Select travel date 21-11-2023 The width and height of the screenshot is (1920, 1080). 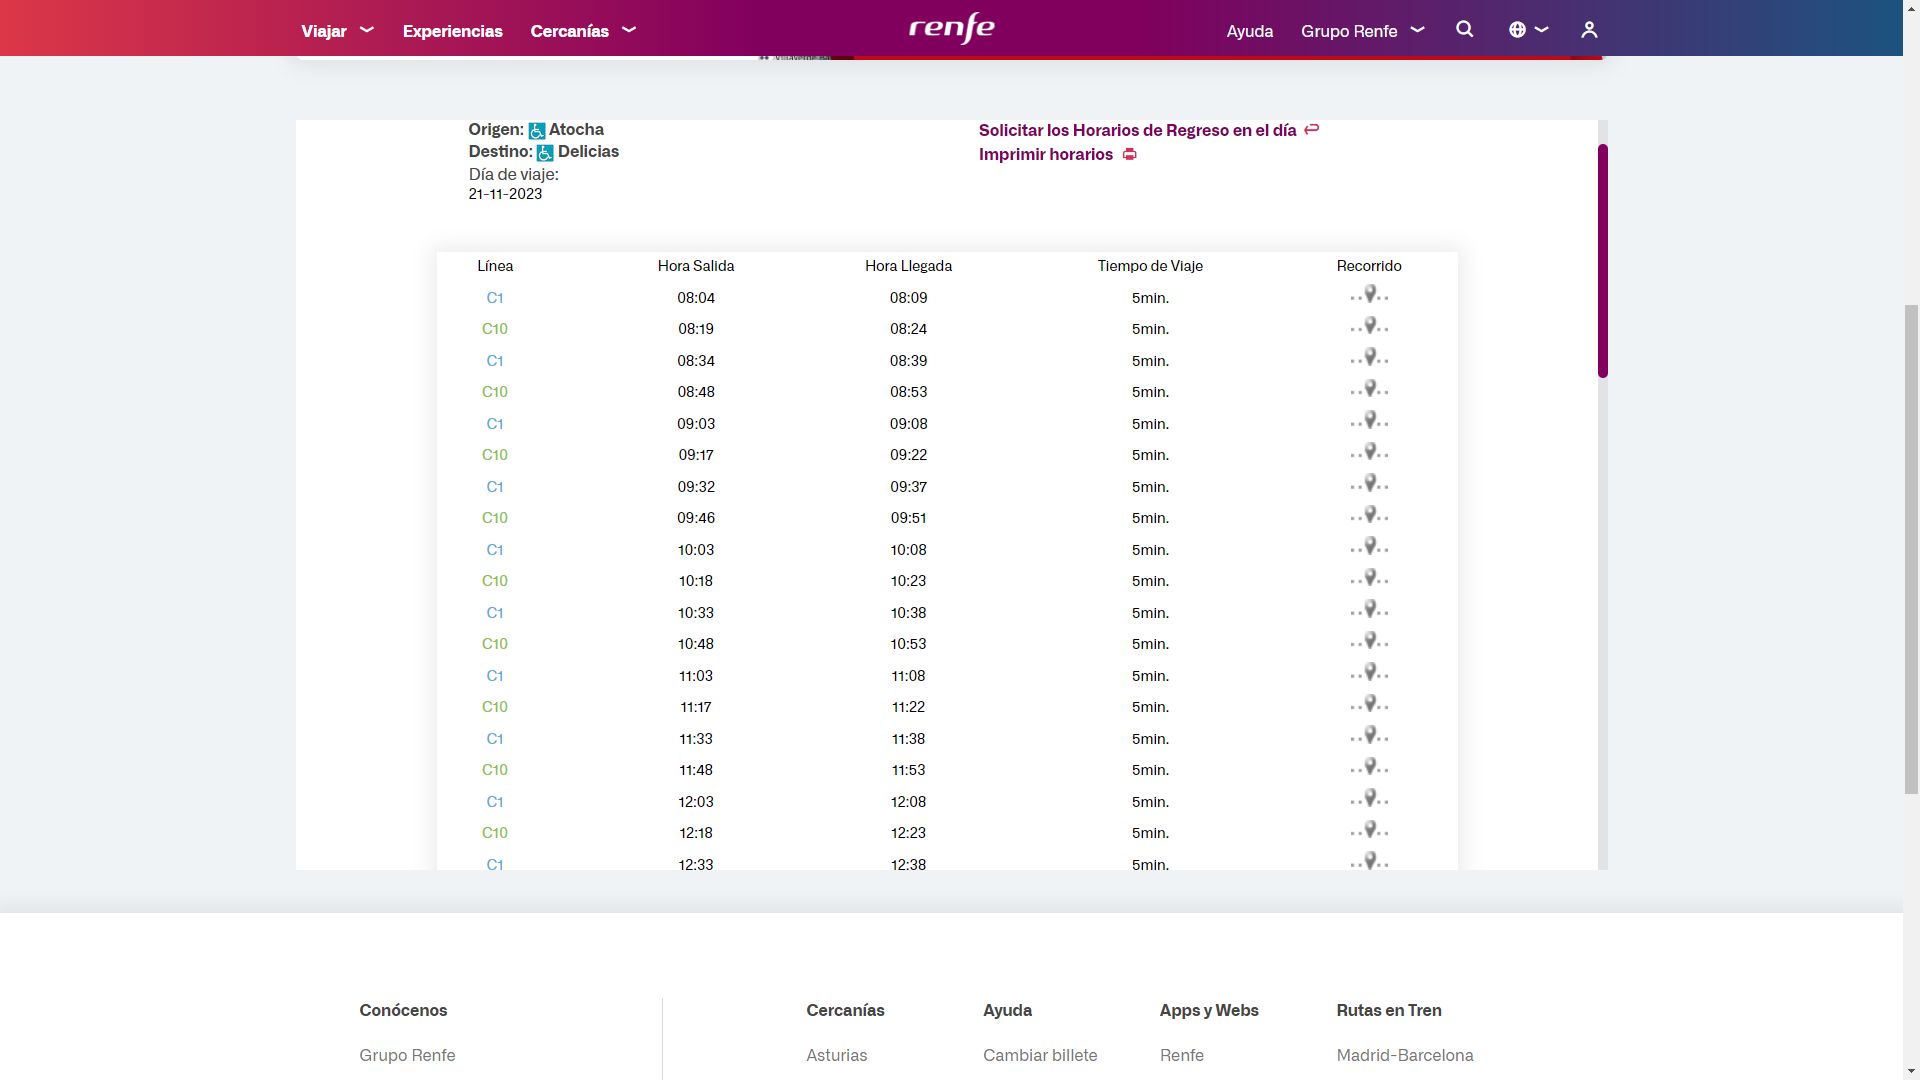coord(505,194)
